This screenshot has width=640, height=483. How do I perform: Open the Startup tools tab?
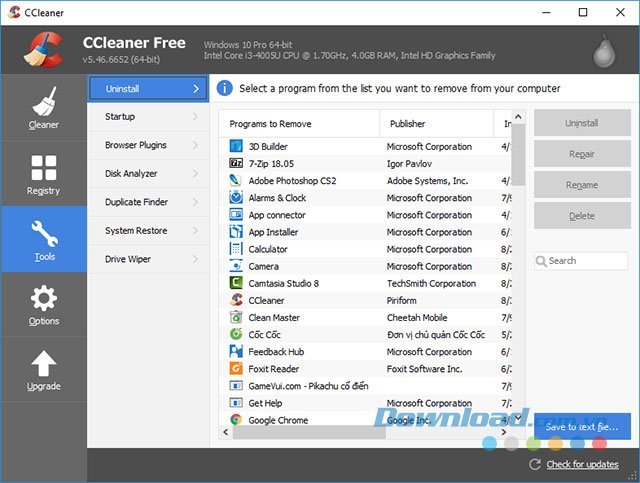[149, 117]
